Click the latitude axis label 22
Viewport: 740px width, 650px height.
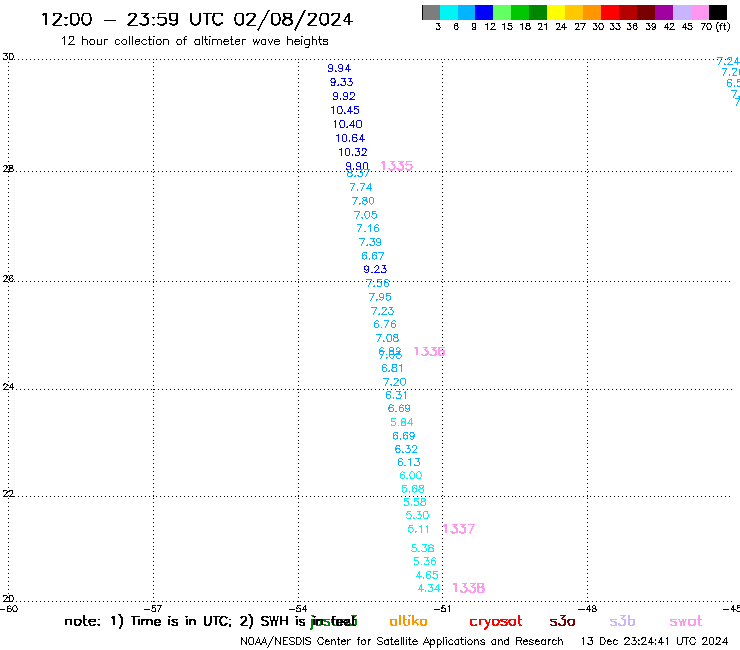pos(8,494)
